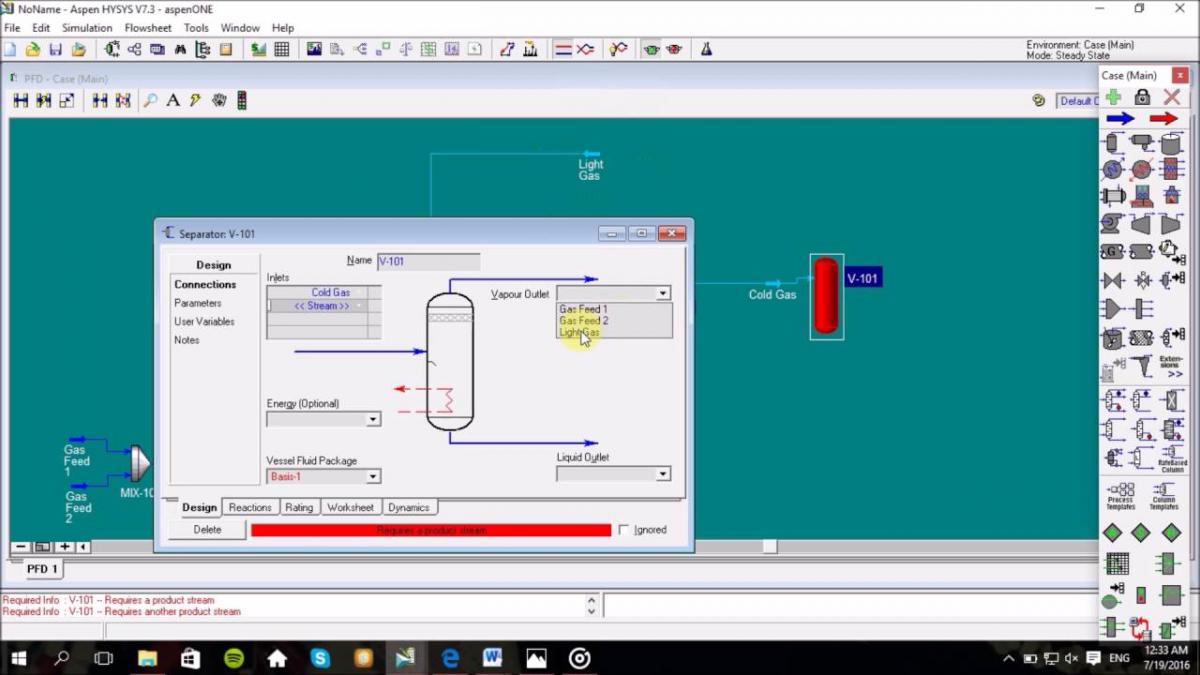Open the Energy (Optional) dropdown

click(373, 419)
